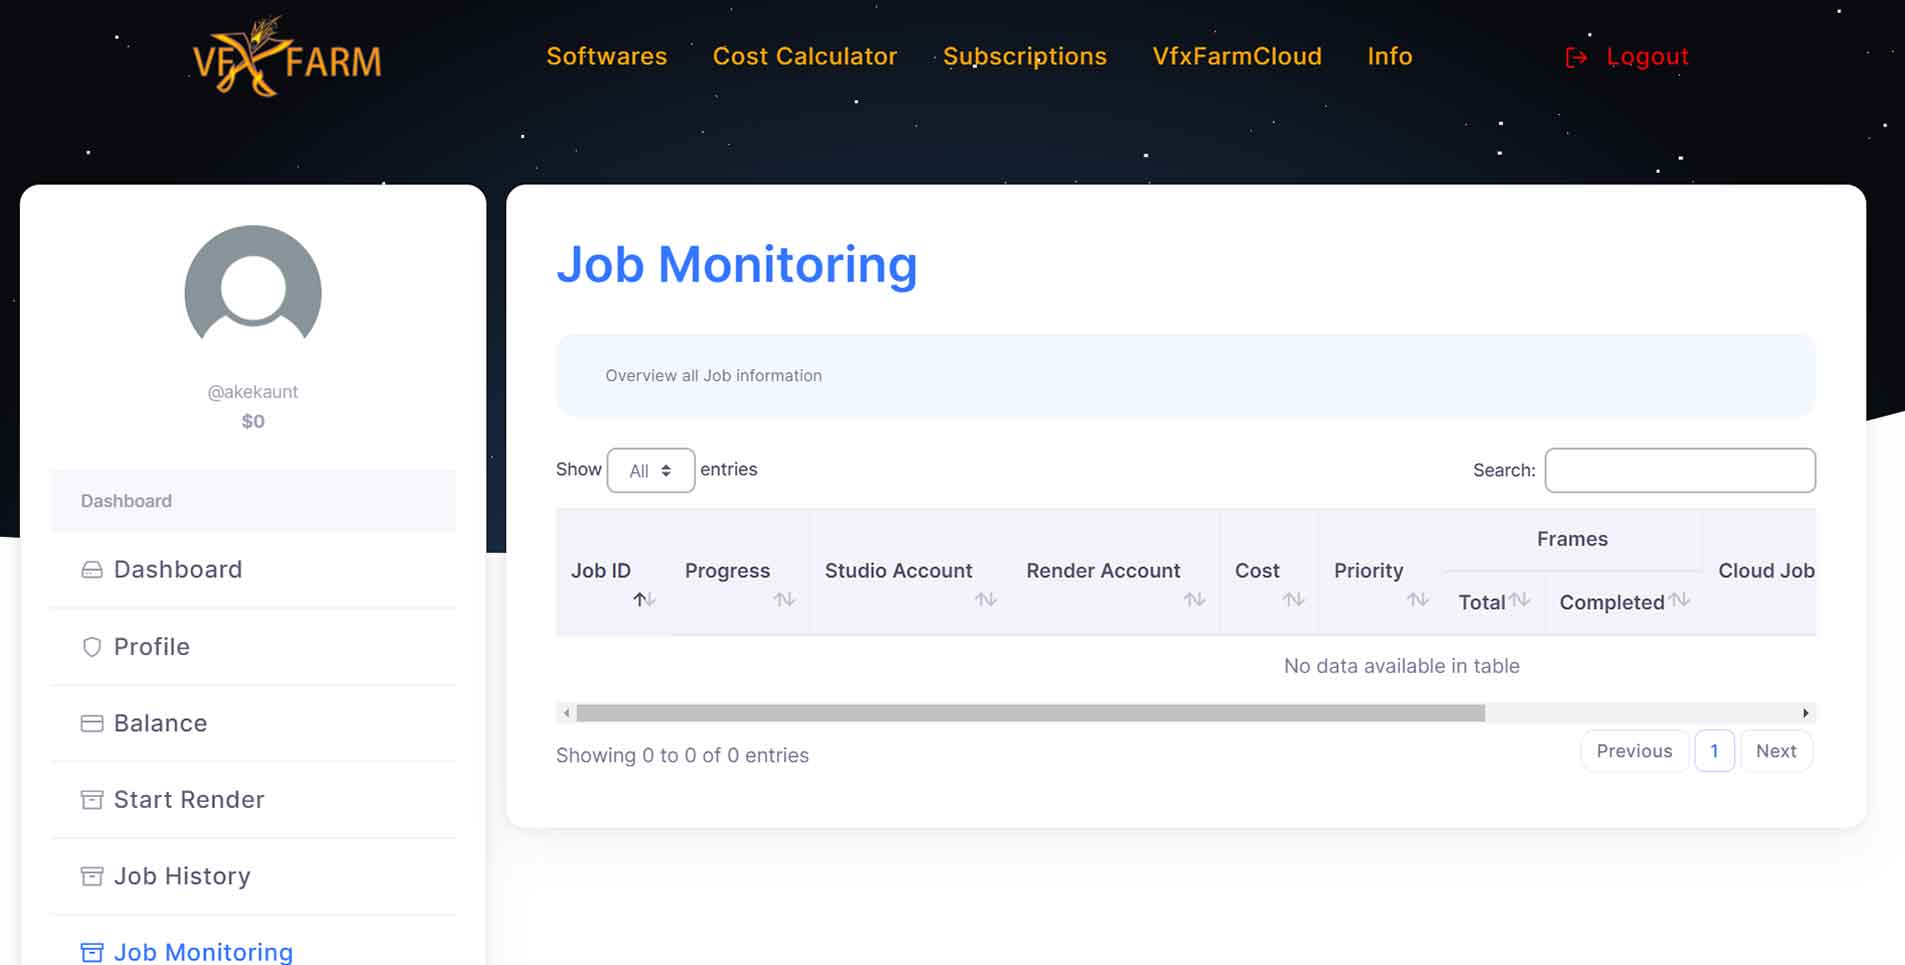The image size is (1905, 965).
Task: Click the Logout arrow icon
Action: 1576,57
